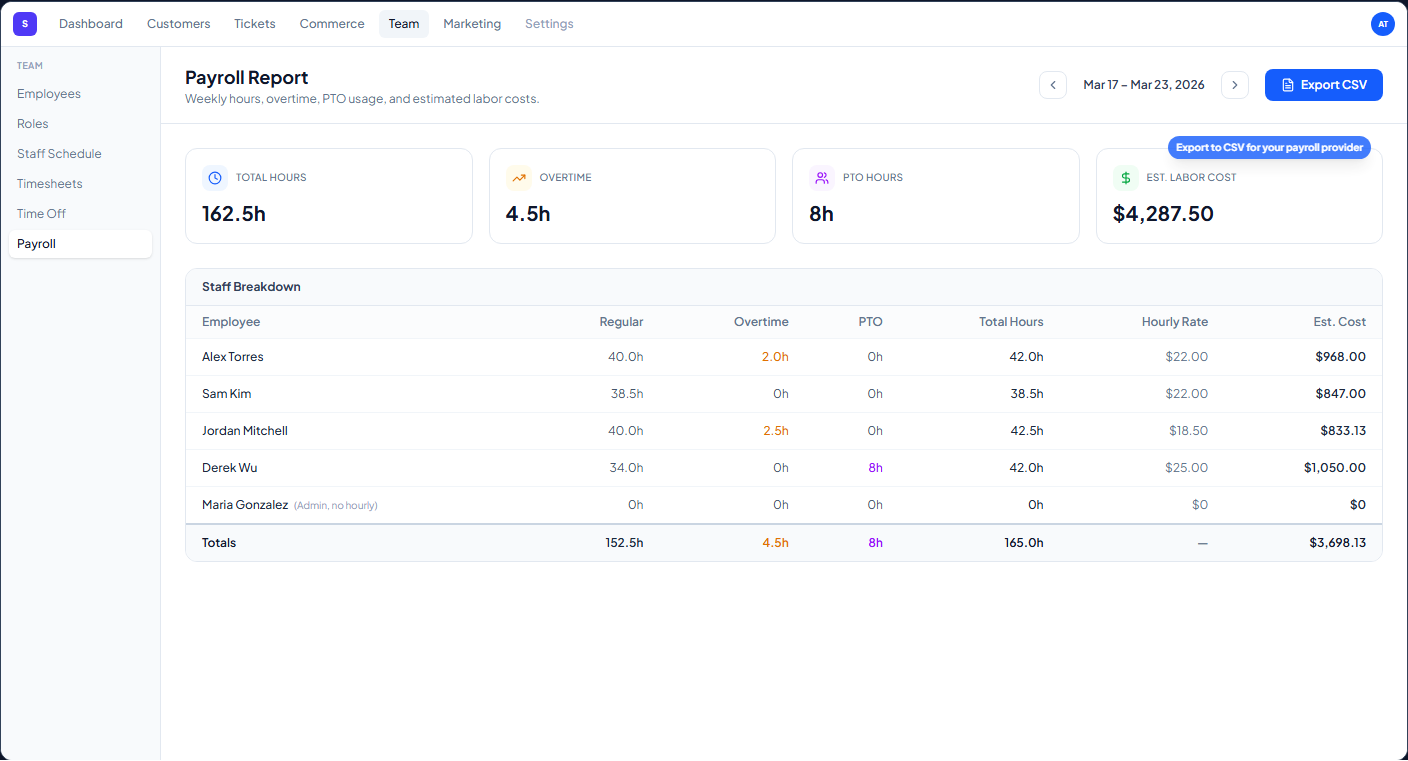Click the people icon on PTO Hours card
The image size is (1408, 761).
point(822,178)
